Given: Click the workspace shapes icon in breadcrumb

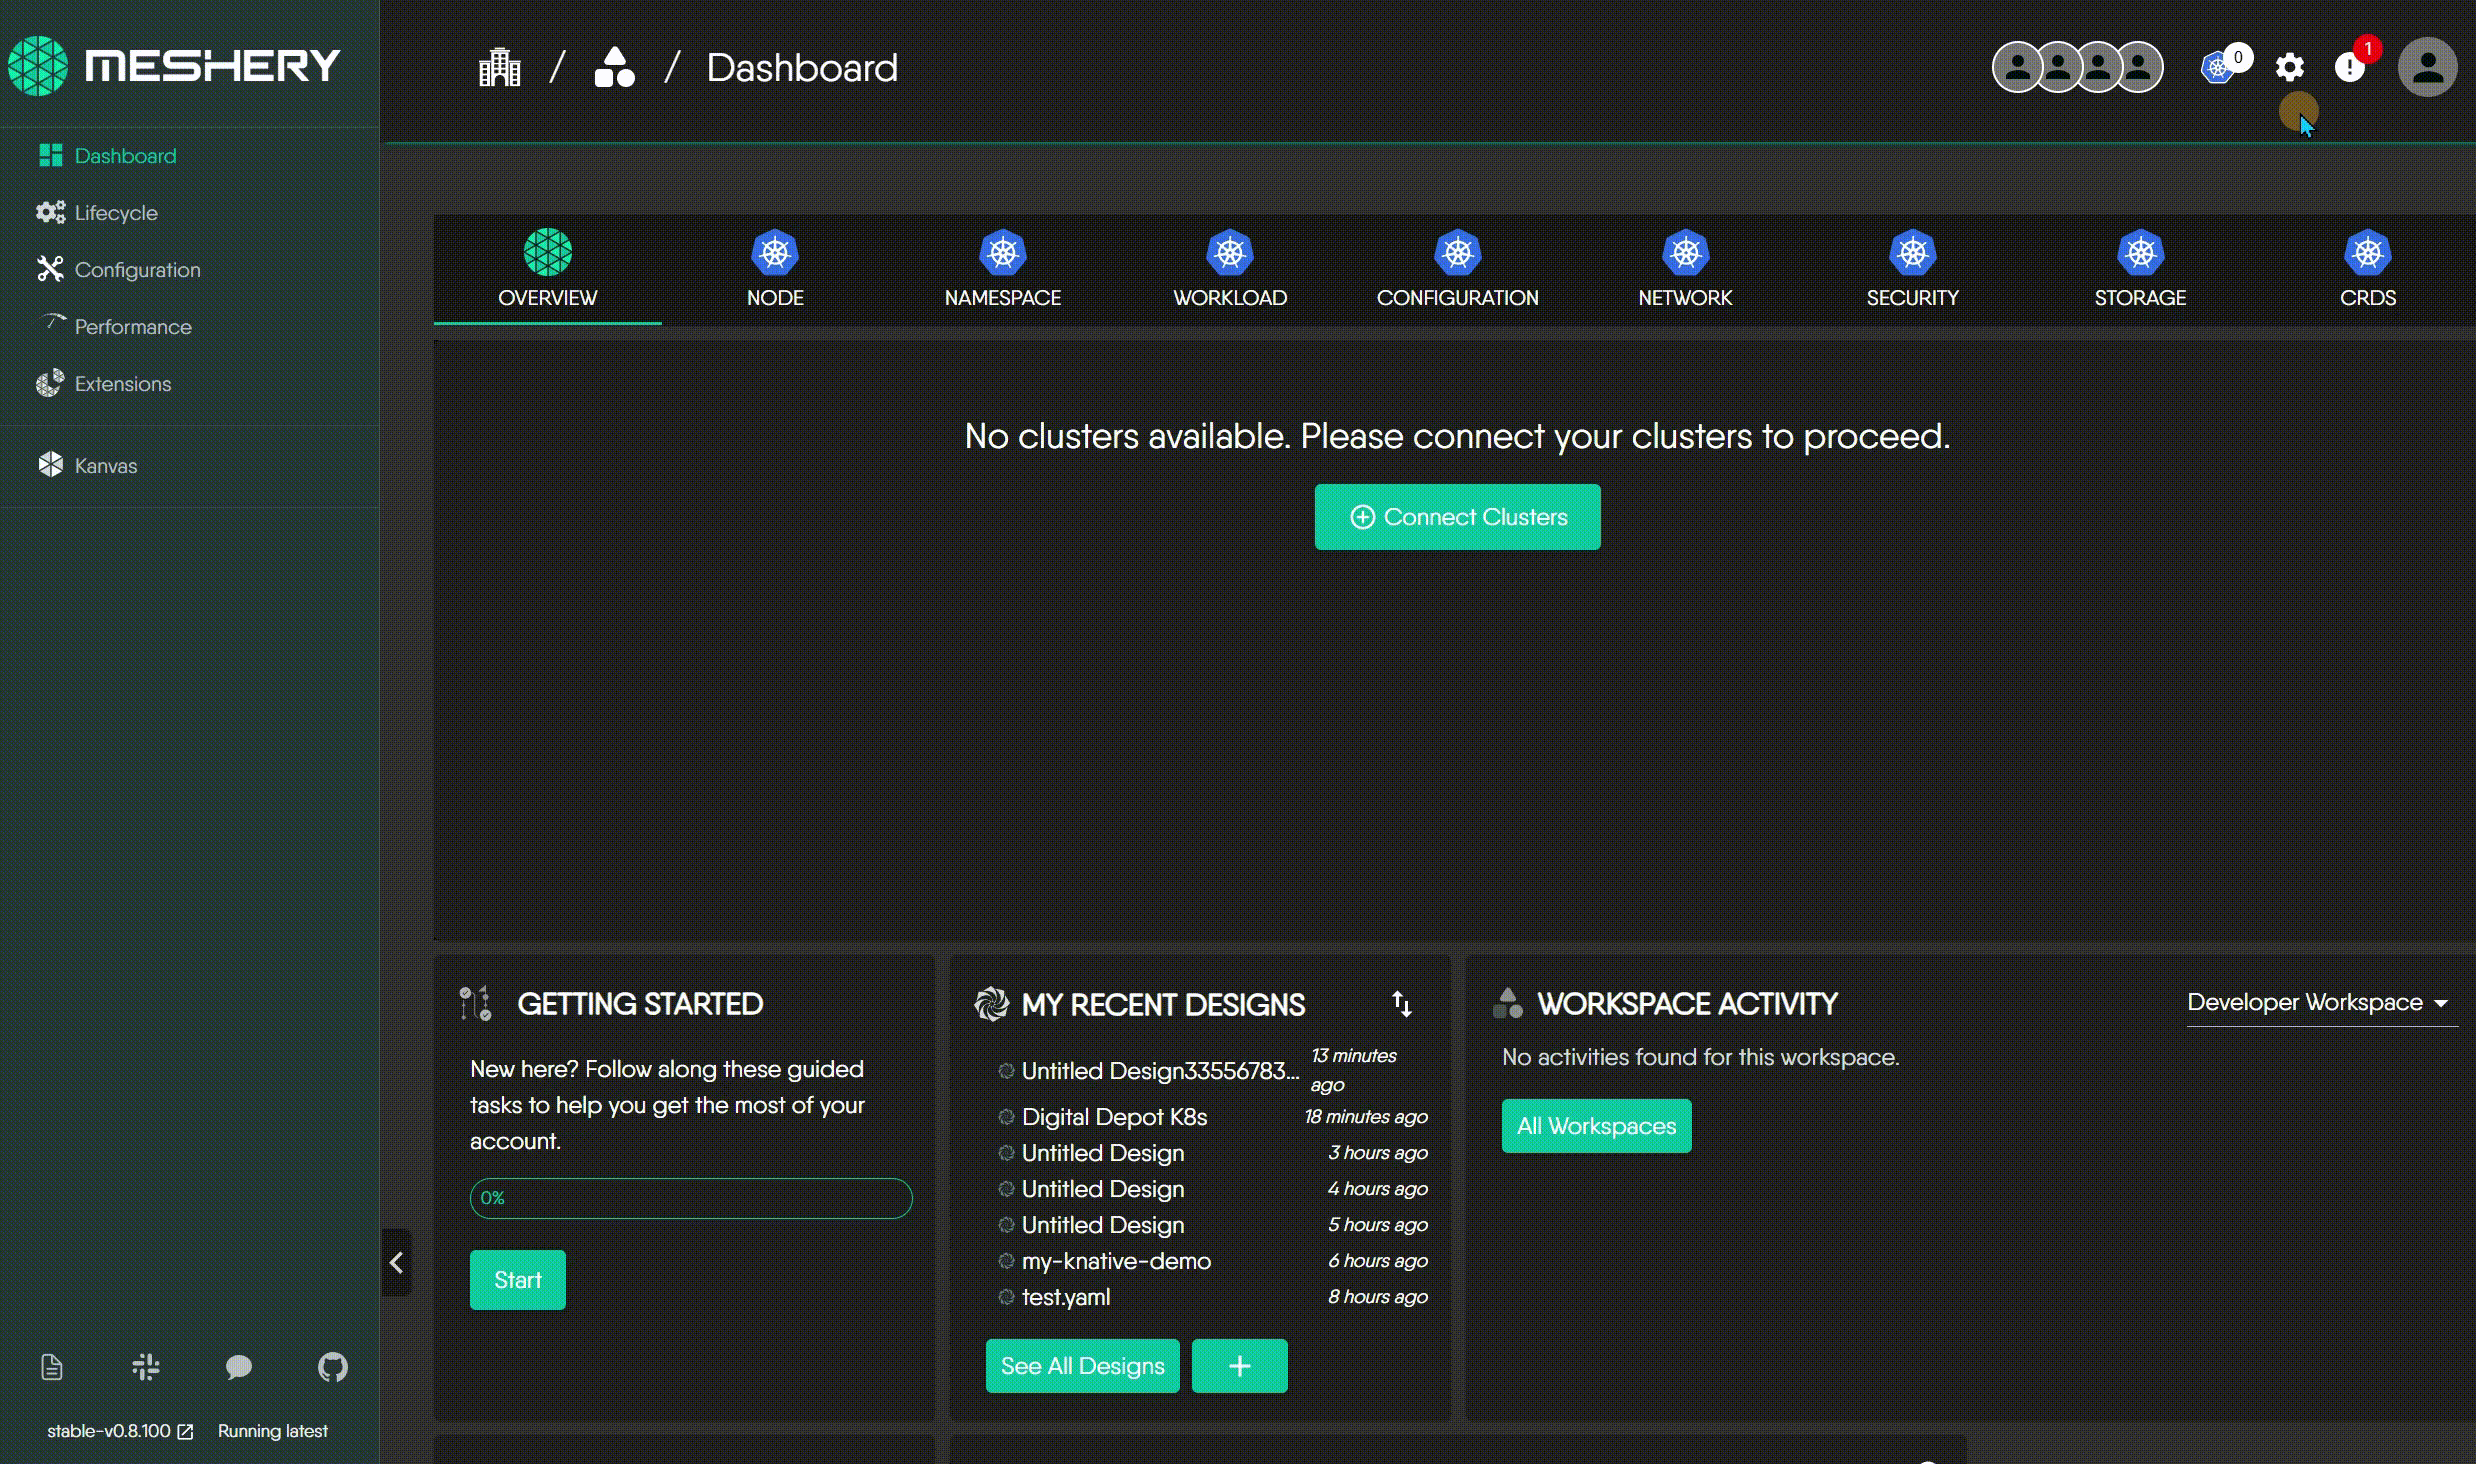Looking at the screenshot, I should (614, 68).
